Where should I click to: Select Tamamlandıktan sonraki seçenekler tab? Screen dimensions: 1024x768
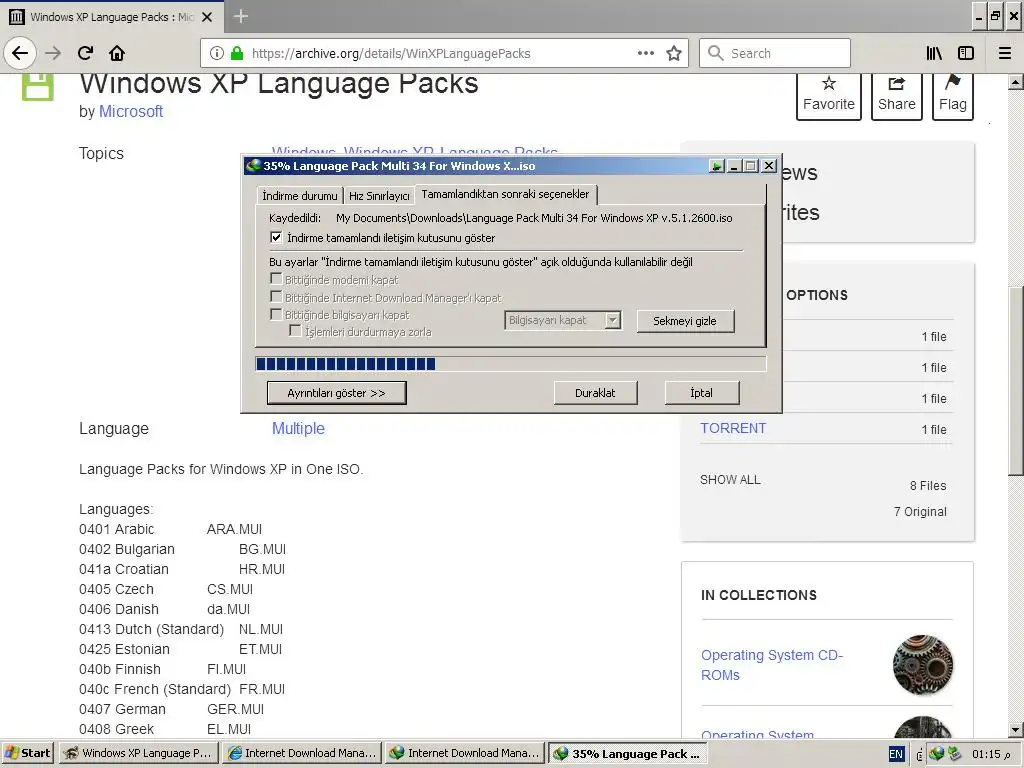(x=505, y=194)
